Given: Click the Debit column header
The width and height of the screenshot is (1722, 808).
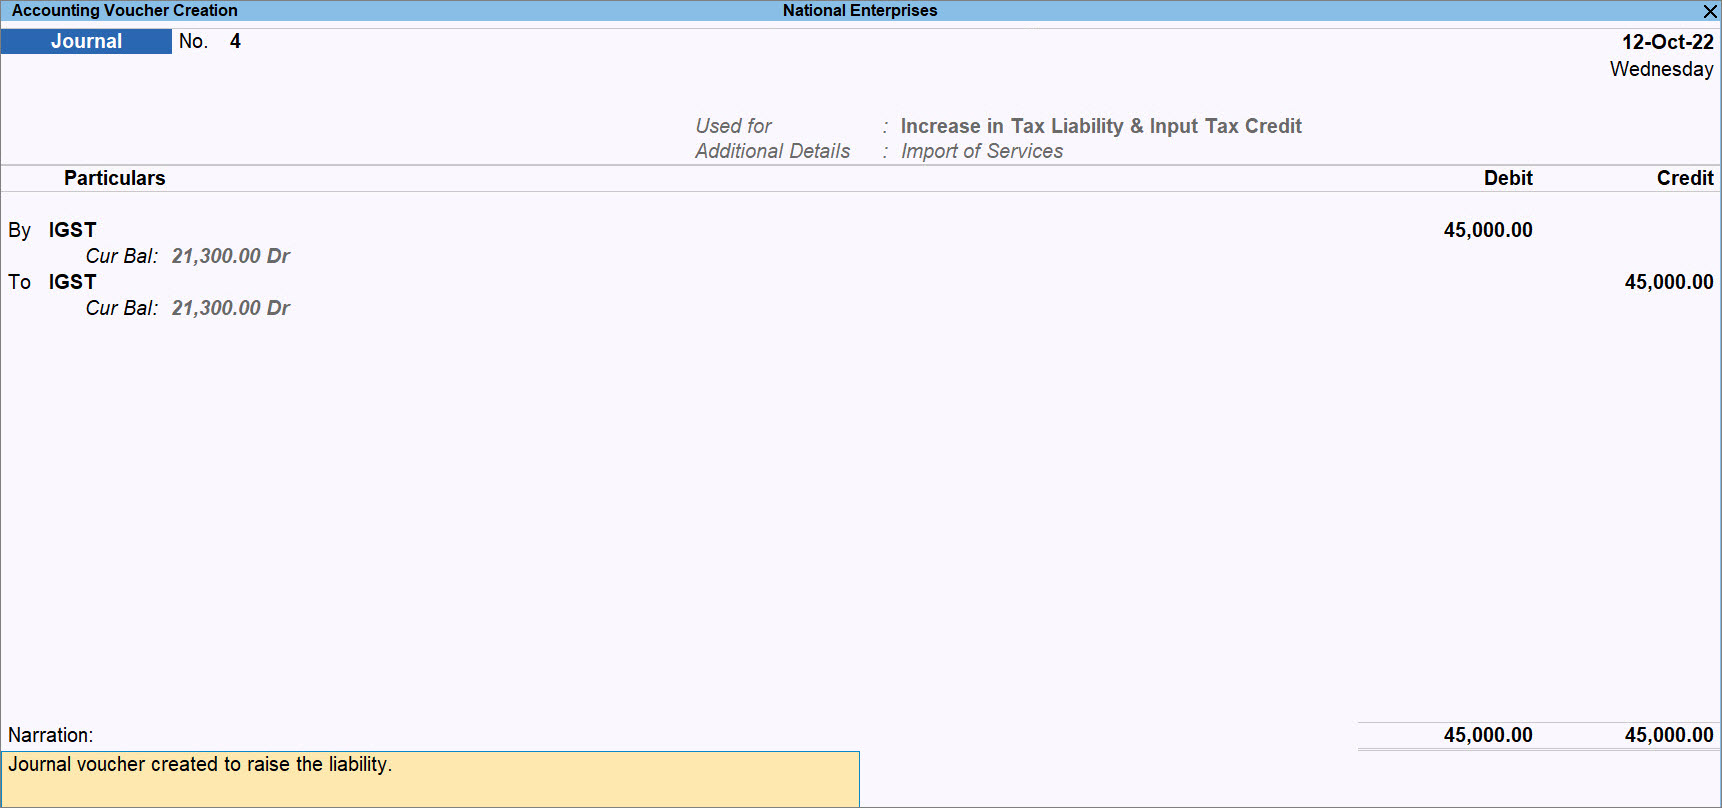Looking at the screenshot, I should click(x=1508, y=178).
